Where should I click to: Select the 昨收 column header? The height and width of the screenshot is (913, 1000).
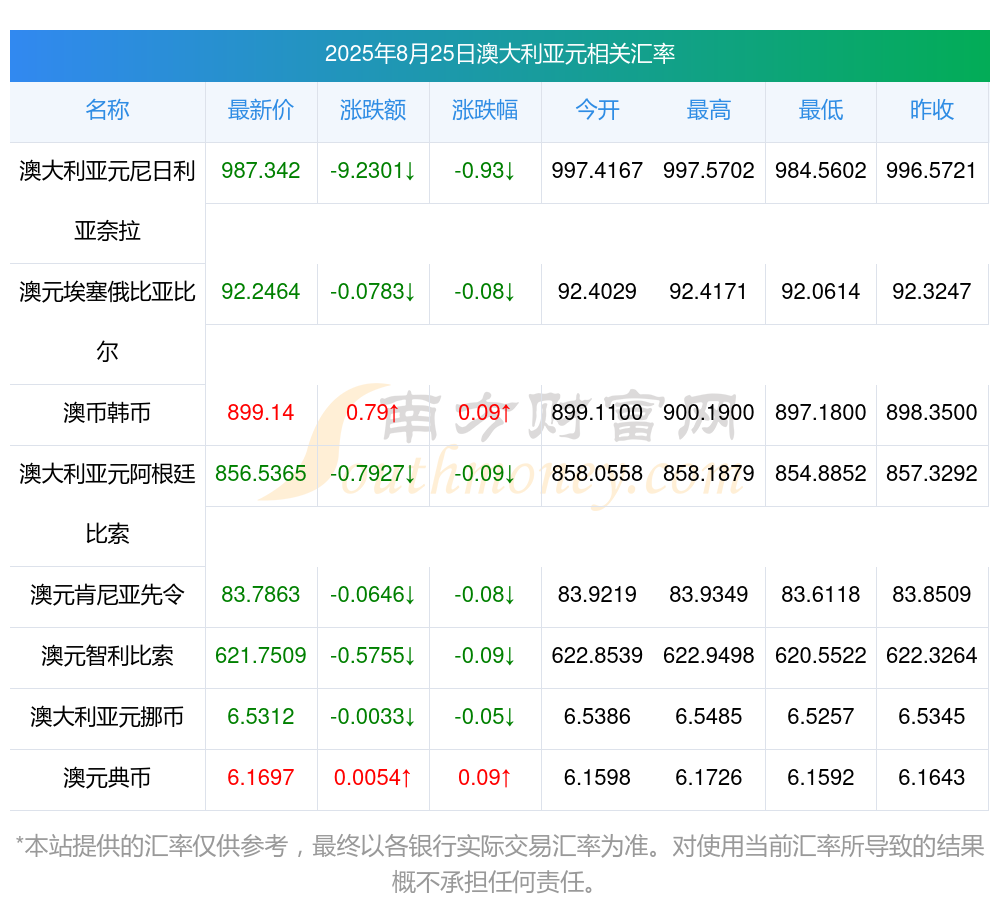point(932,110)
